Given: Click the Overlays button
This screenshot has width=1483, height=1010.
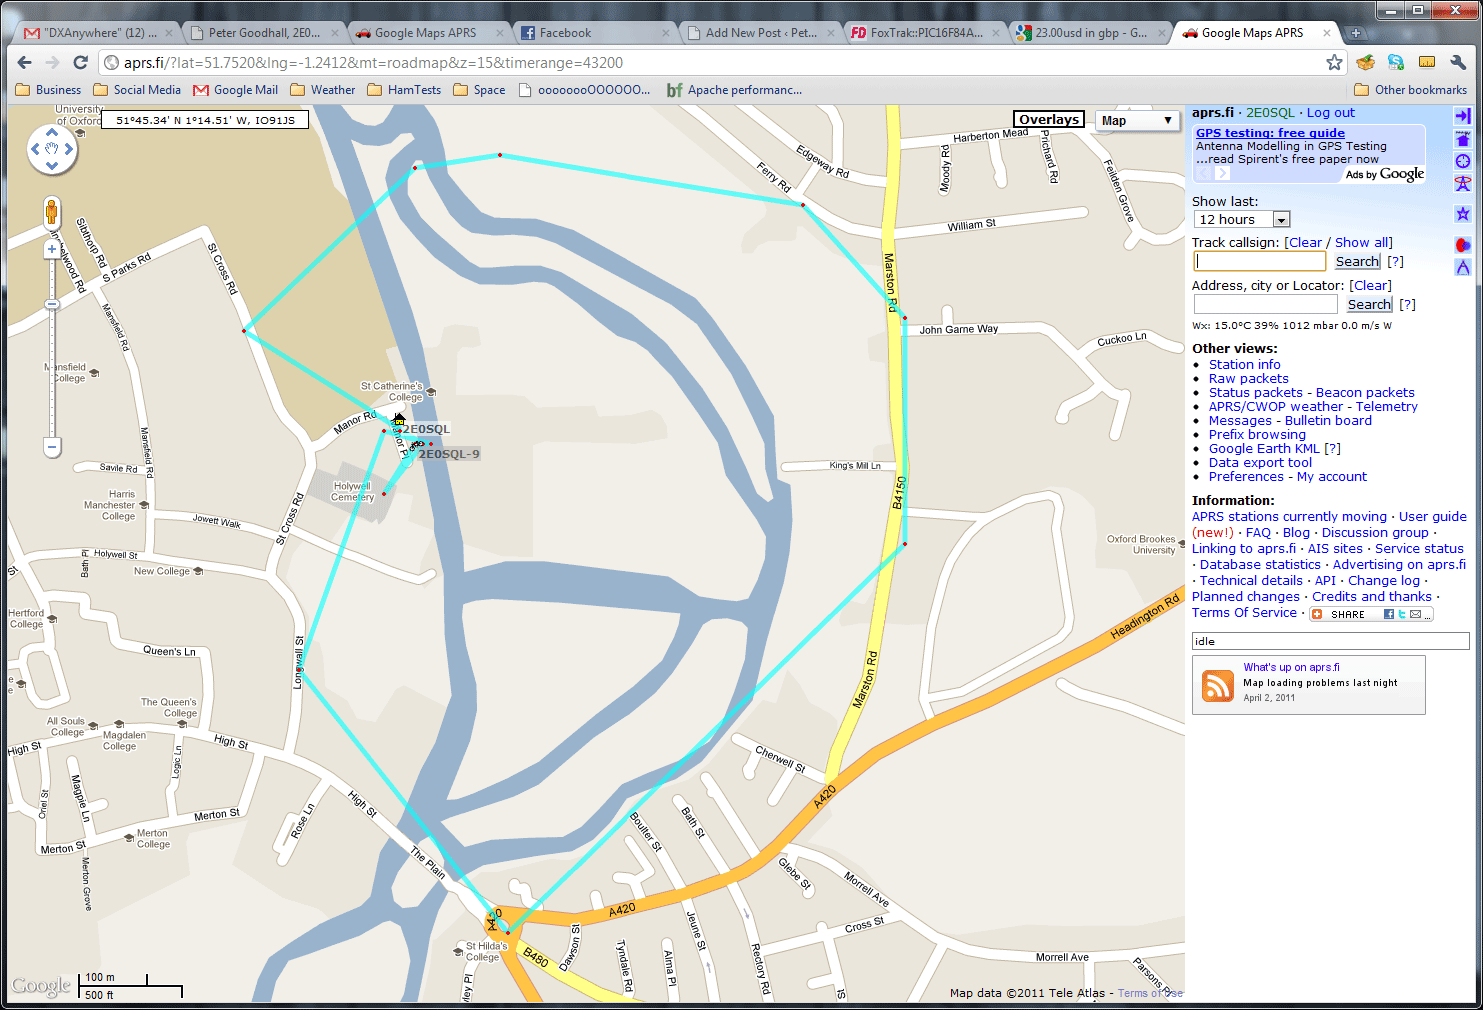Looking at the screenshot, I should pos(1049,119).
